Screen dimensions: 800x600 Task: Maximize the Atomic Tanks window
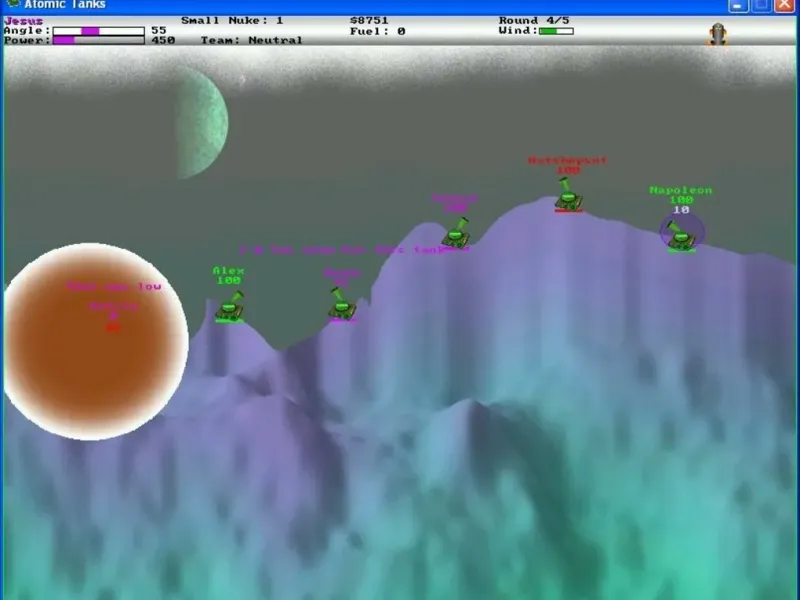pos(761,5)
